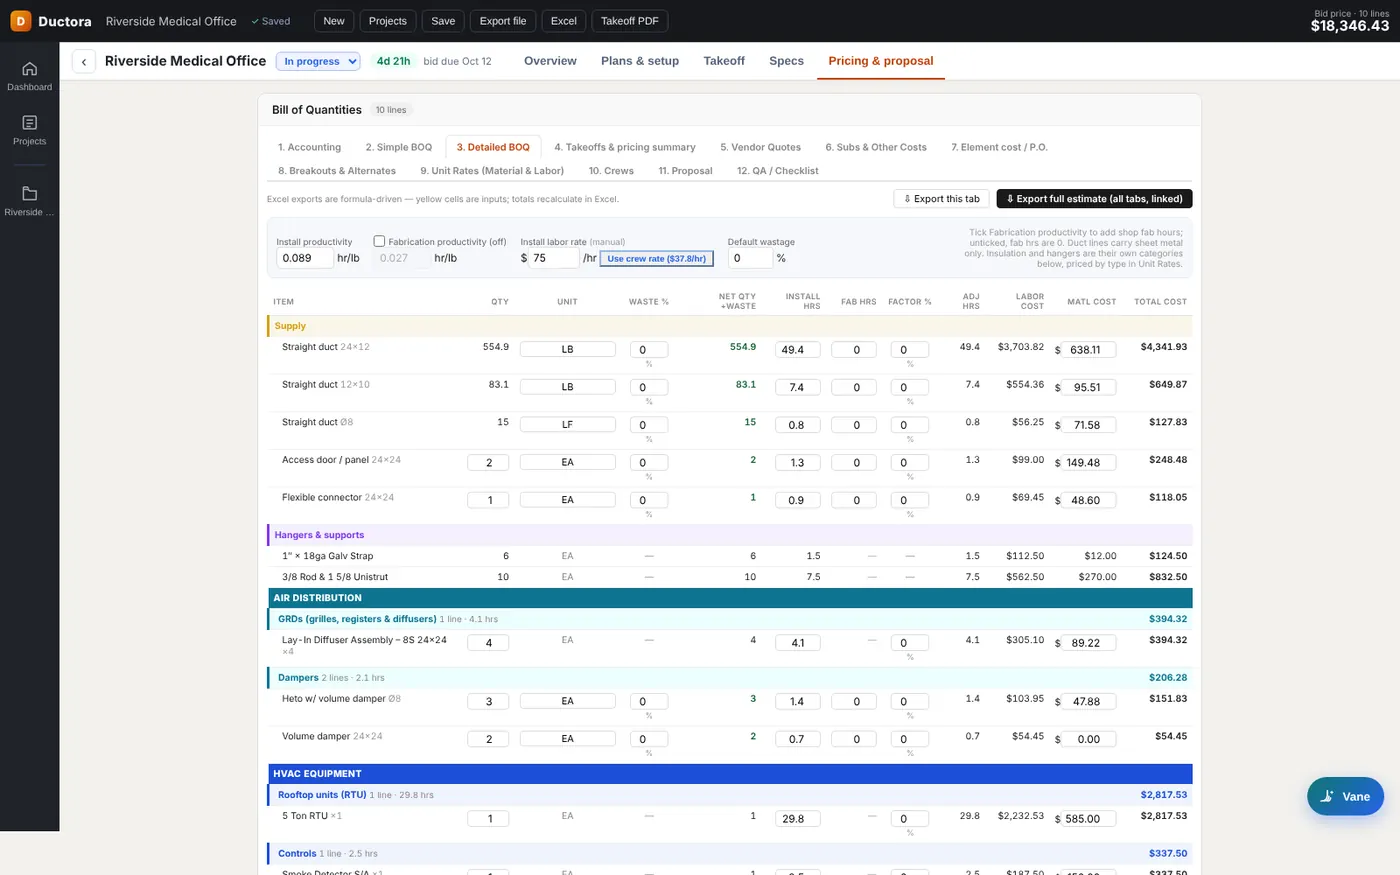Screen dimensions: 1400x875
Task: Open the Projects sidebar icon
Action: 29,130
